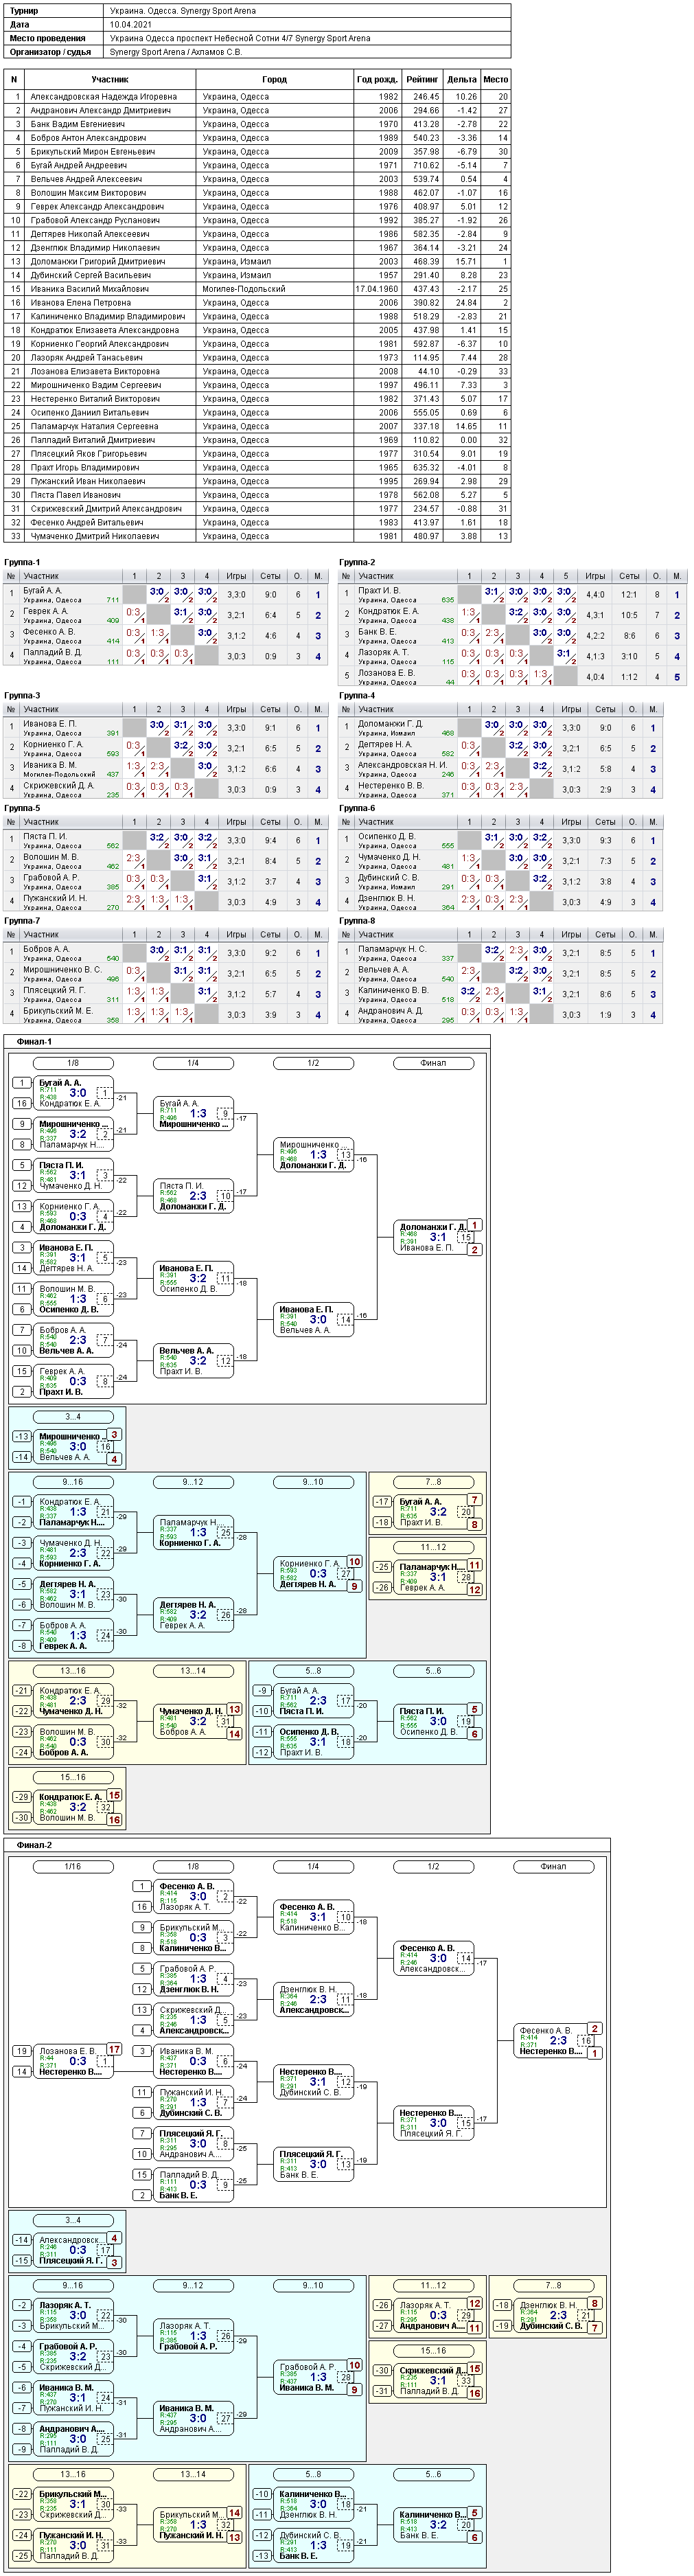The image size is (694, 2576).
Task: Click the 'Рейтинг' column header in participants list
Action: (422, 79)
